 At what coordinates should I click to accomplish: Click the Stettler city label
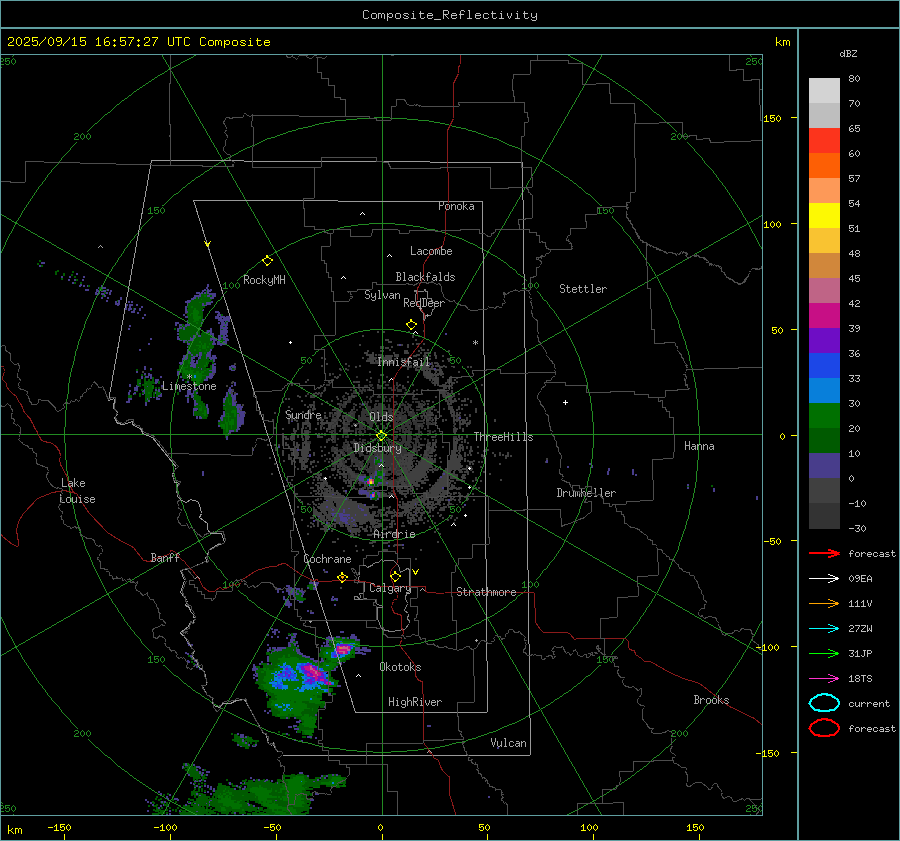click(x=583, y=289)
